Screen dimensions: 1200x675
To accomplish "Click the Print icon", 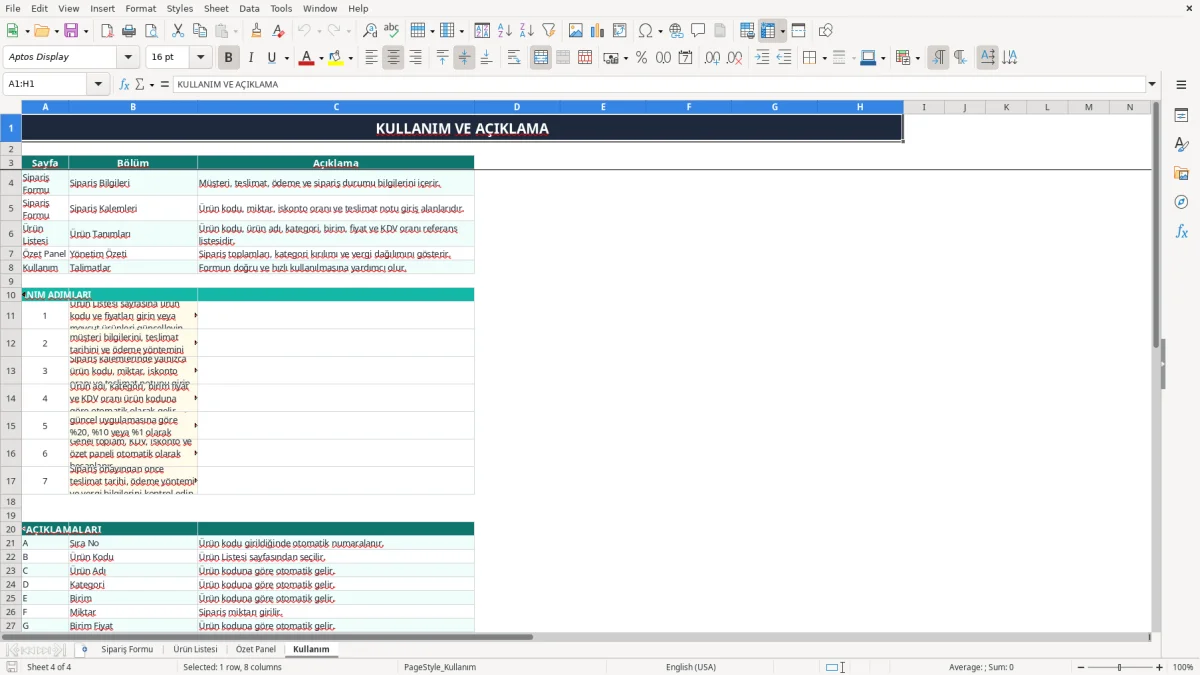I will coord(129,31).
